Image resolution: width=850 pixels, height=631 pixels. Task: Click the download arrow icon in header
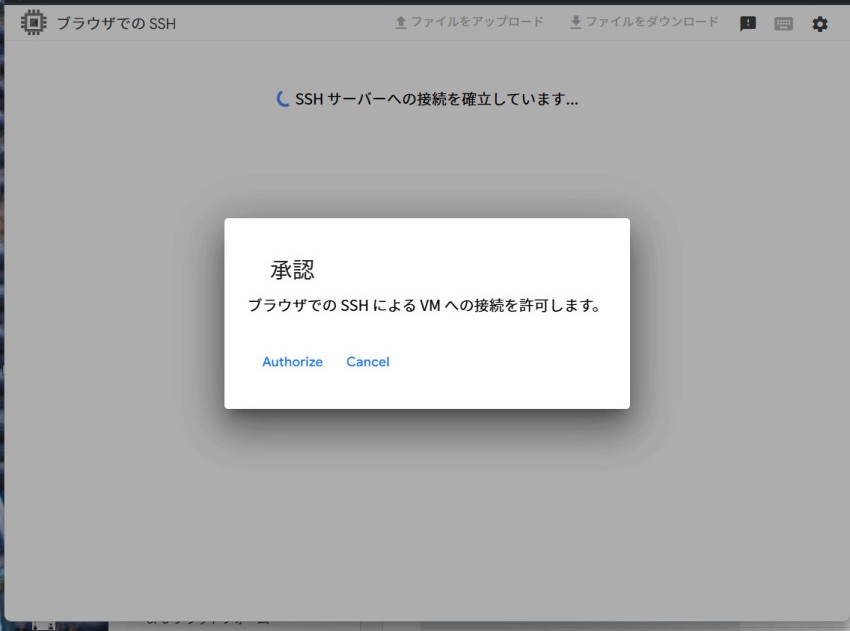(x=576, y=23)
